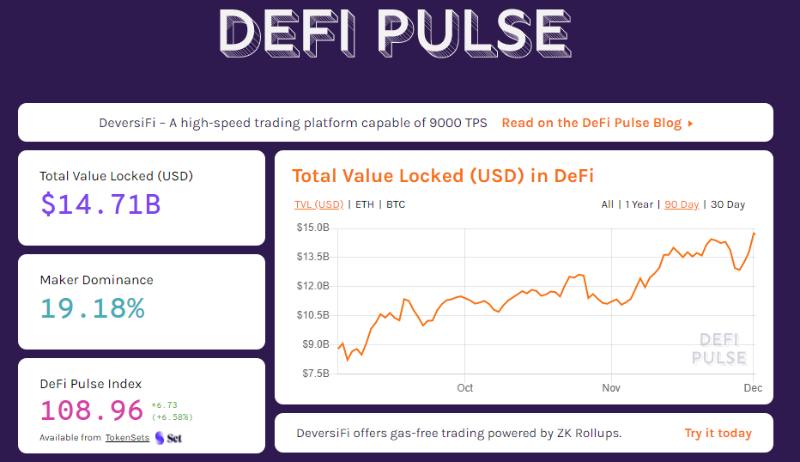Select the 30 Day time range
The width and height of the screenshot is (800, 462).
pyautogui.click(x=728, y=204)
